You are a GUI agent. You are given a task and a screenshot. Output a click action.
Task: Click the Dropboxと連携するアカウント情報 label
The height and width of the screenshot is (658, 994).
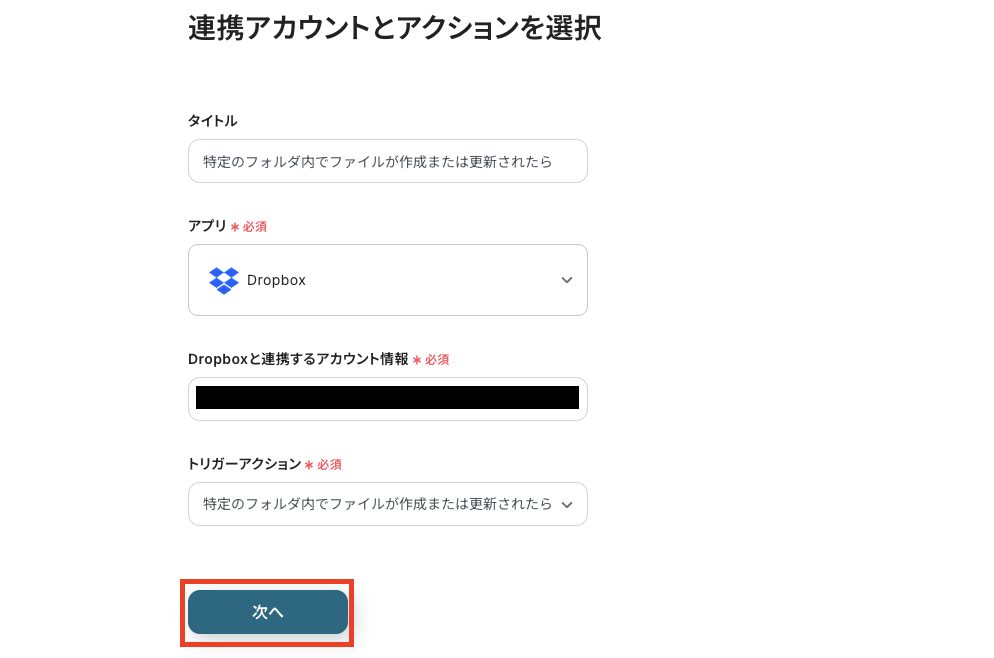[x=298, y=359]
